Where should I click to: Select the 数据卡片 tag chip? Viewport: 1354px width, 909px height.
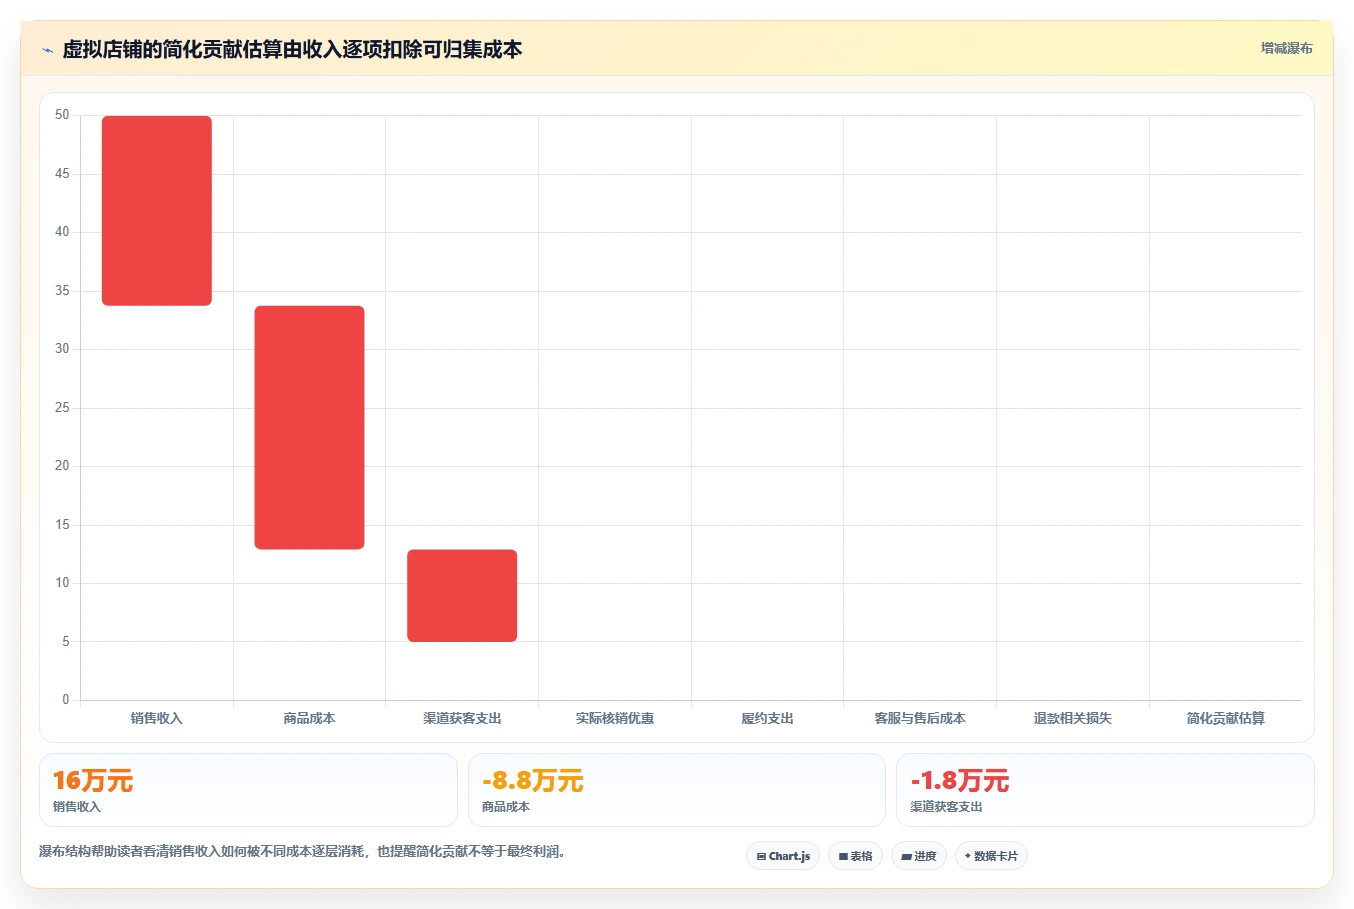tap(991, 856)
